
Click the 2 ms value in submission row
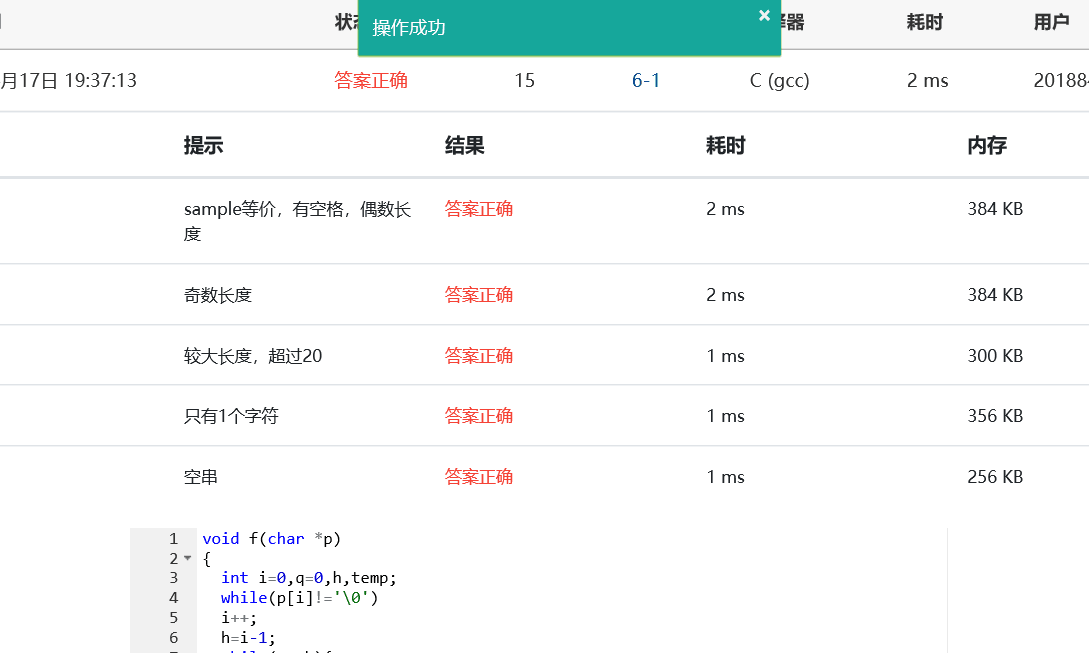(927, 81)
